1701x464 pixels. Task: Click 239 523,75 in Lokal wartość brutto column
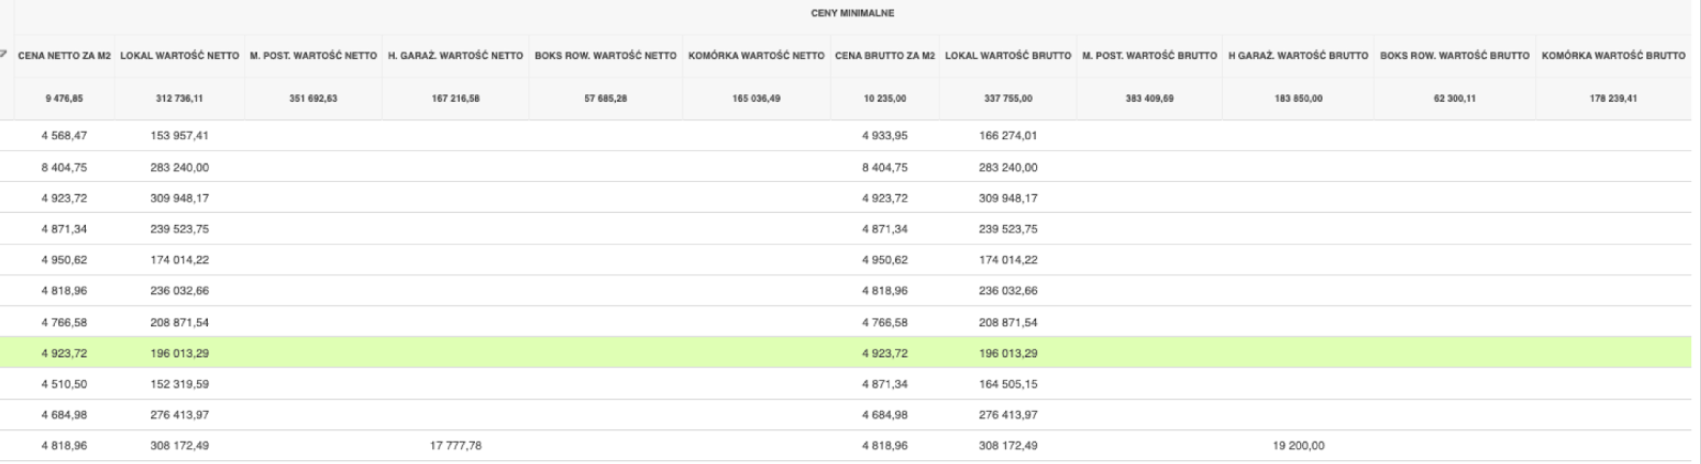1008,229
